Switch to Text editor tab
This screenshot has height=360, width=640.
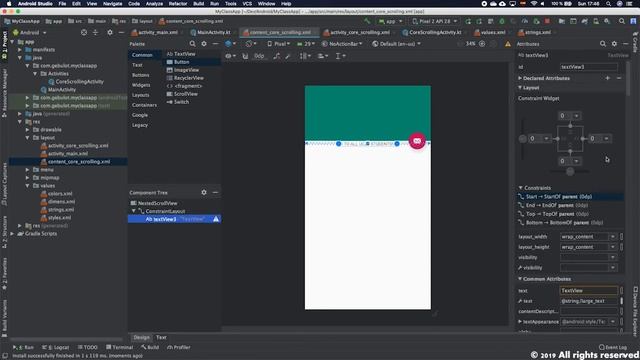(161, 338)
